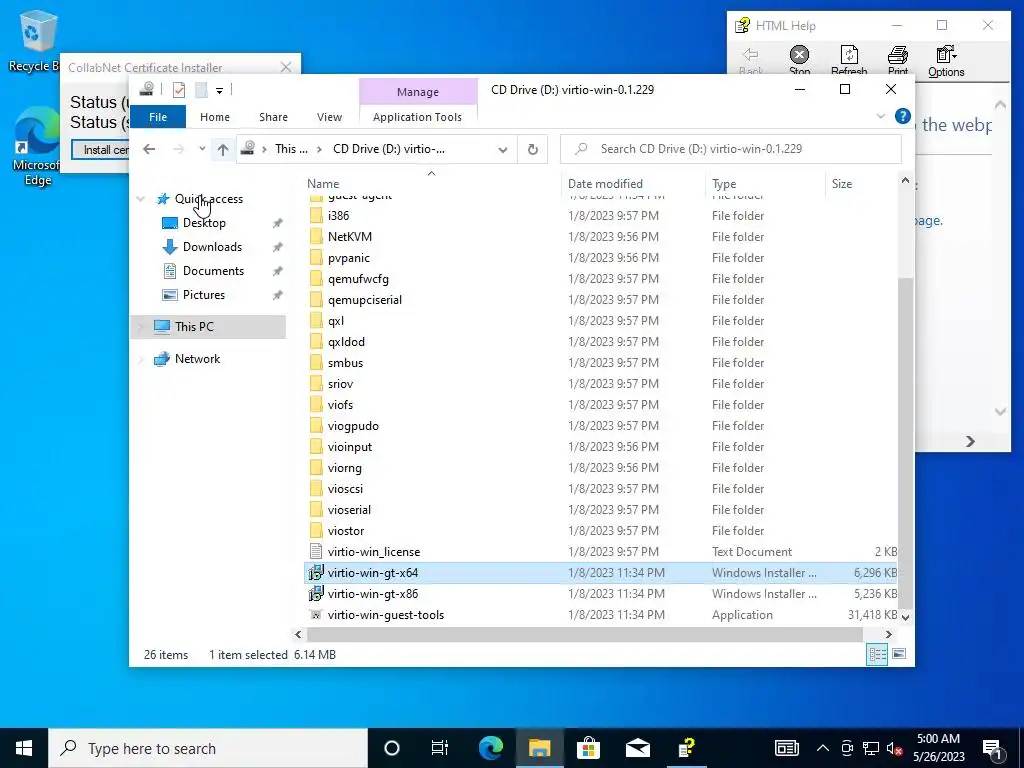Click the muted volume tray icon
Screen dimensions: 1024x768
(895, 748)
